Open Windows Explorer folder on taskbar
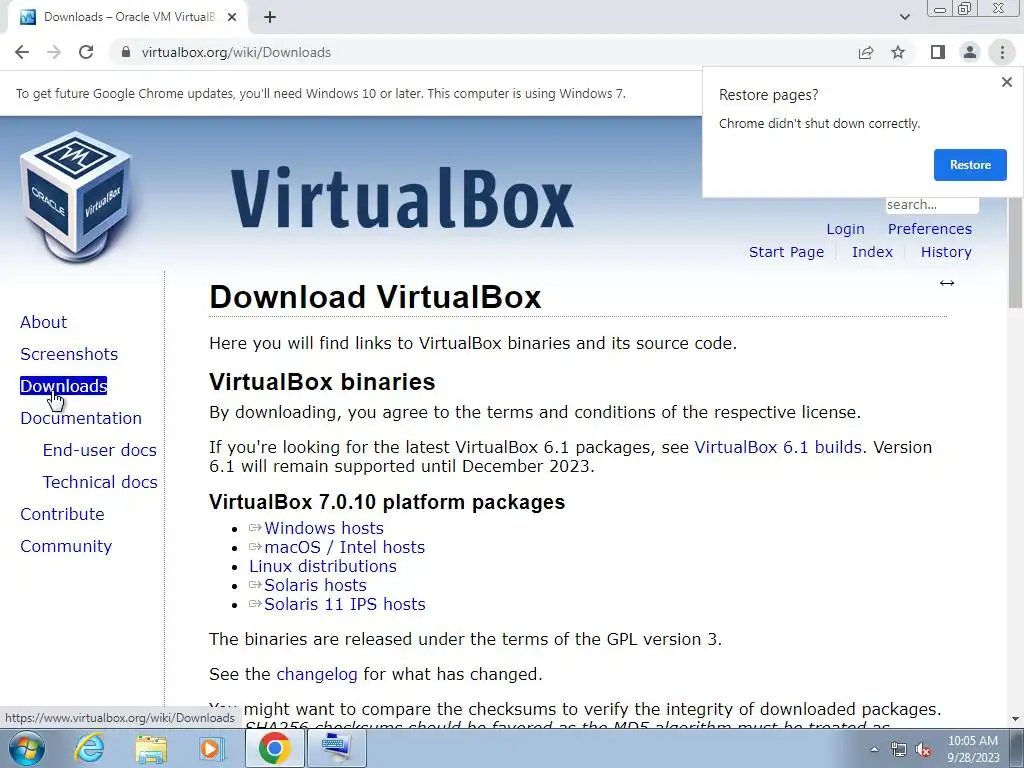Screen dimensions: 1024x768 pyautogui.click(x=151, y=748)
